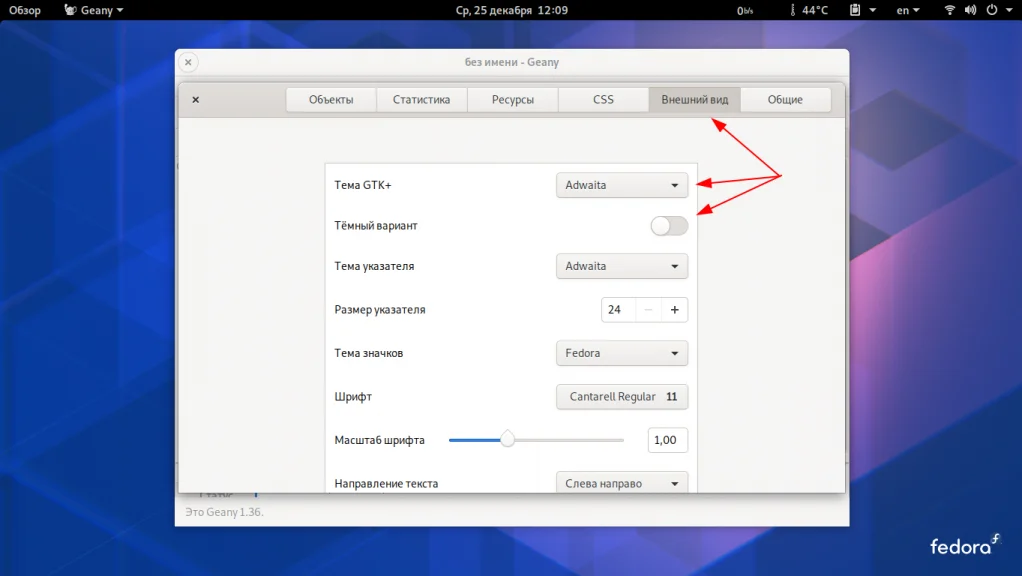Image resolution: width=1022 pixels, height=576 pixels.
Task: Open the Направление текста dropdown
Action: (x=622, y=483)
